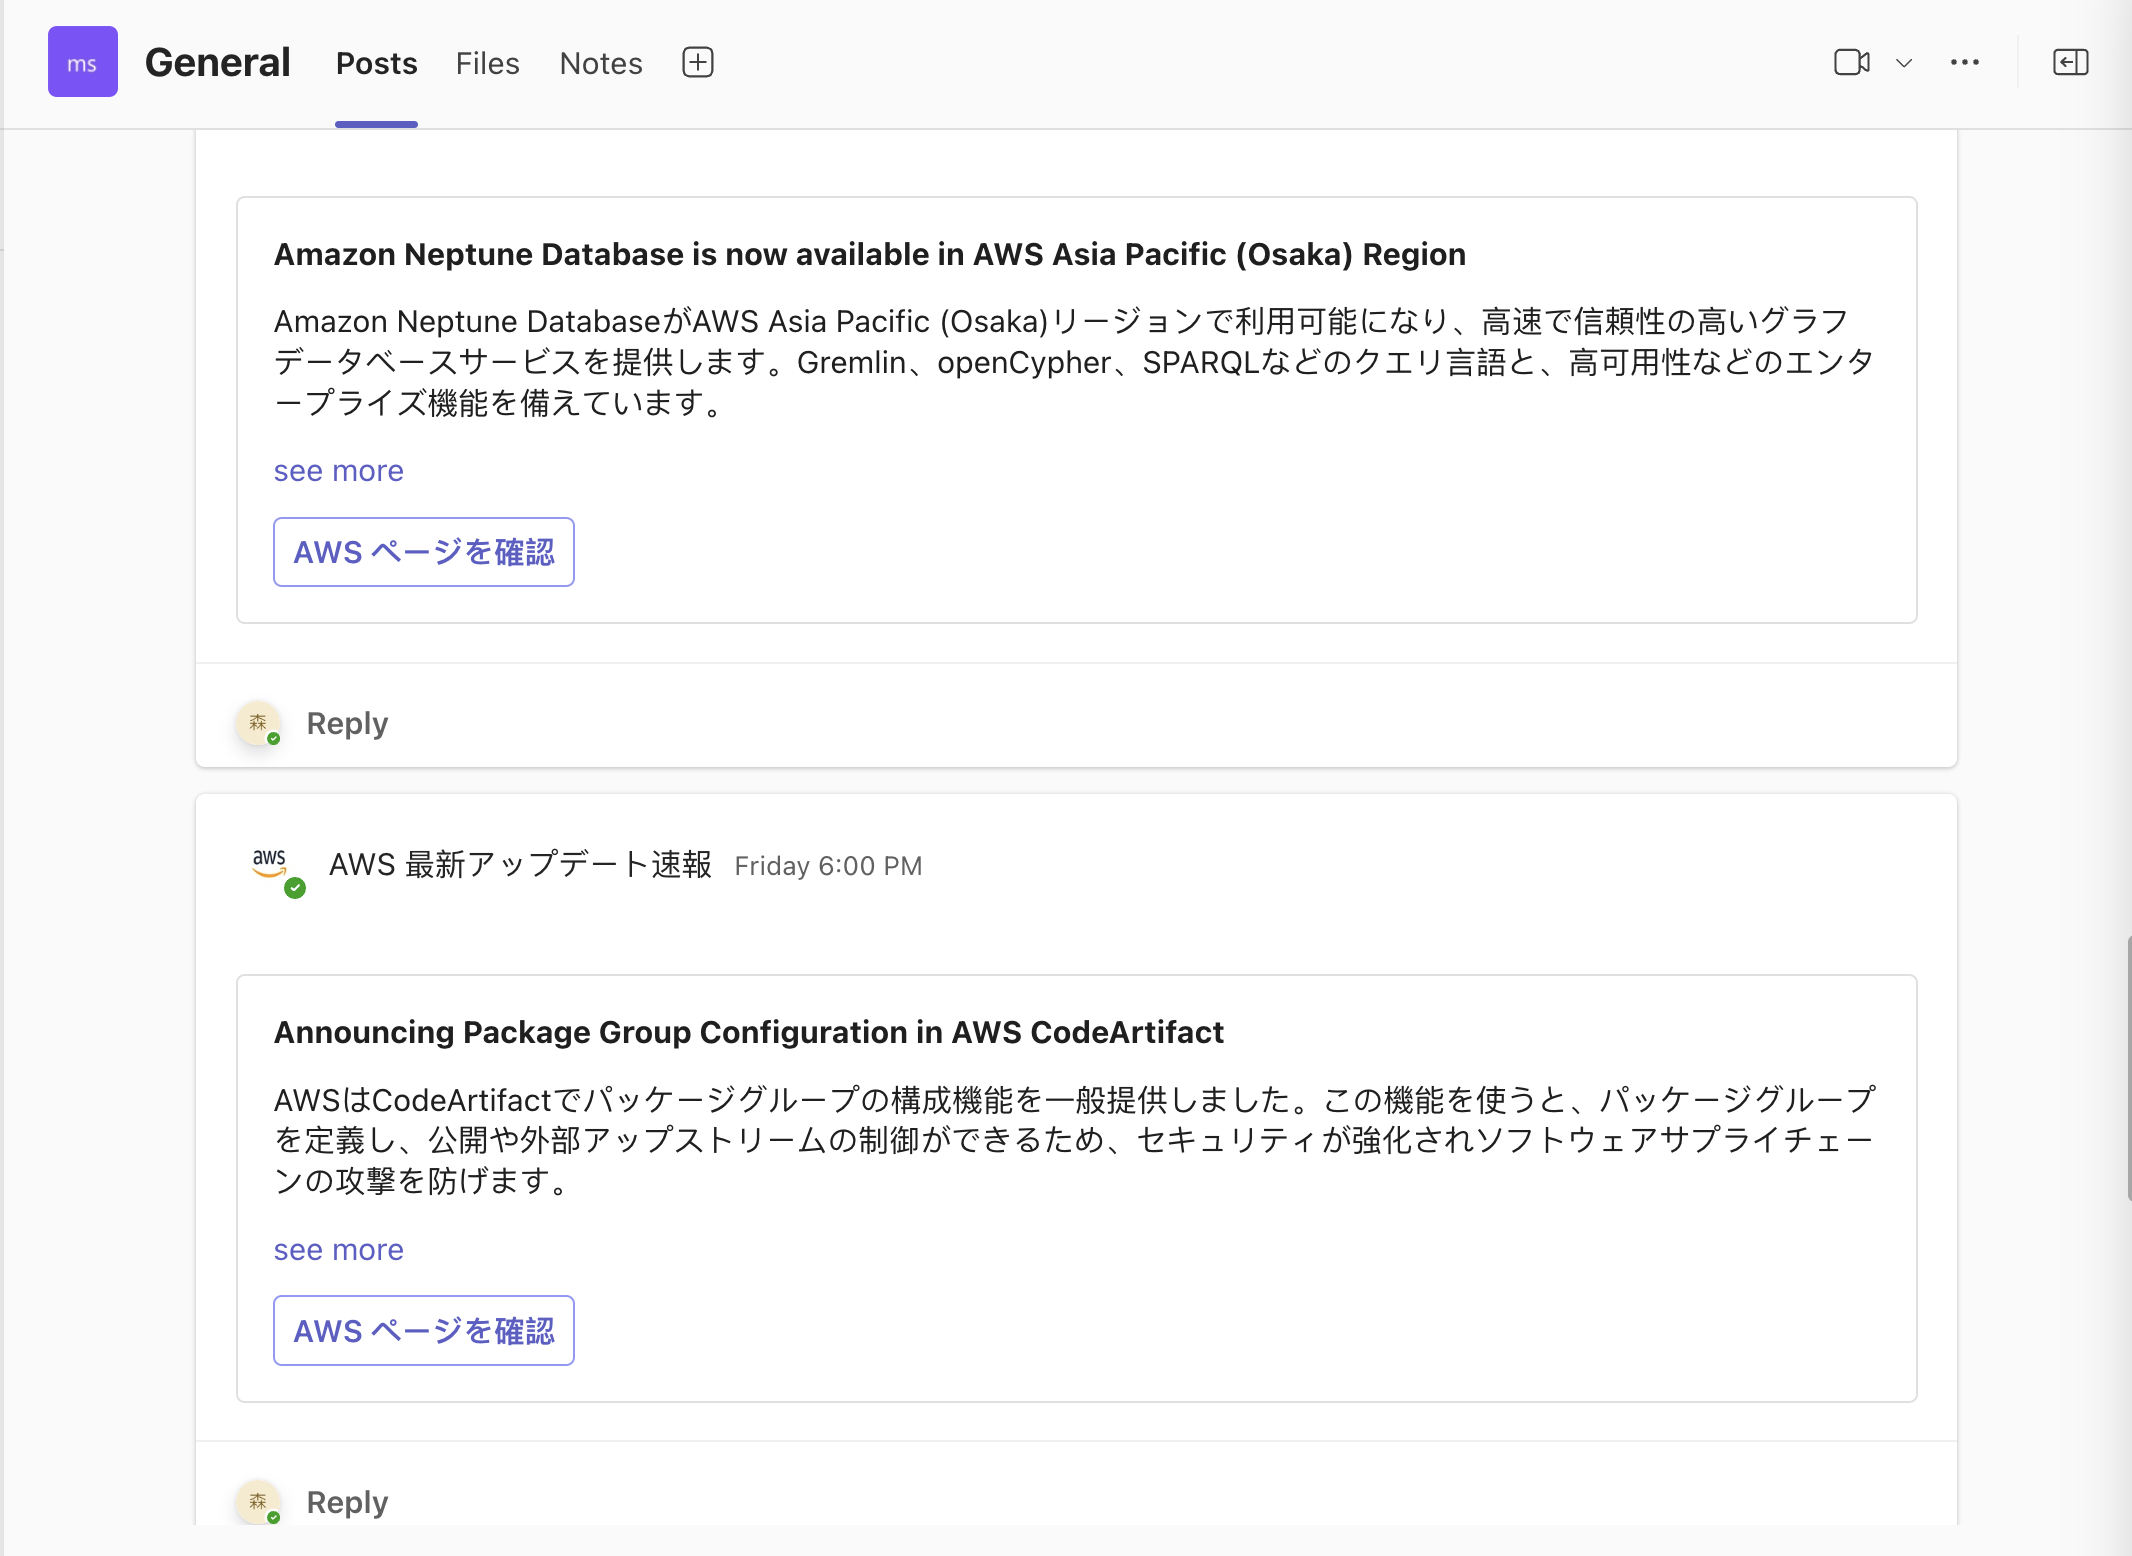Open the 'AWS 最新アップデート速報' sender name
Image resolution: width=2132 pixels, height=1556 pixels.
click(520, 865)
